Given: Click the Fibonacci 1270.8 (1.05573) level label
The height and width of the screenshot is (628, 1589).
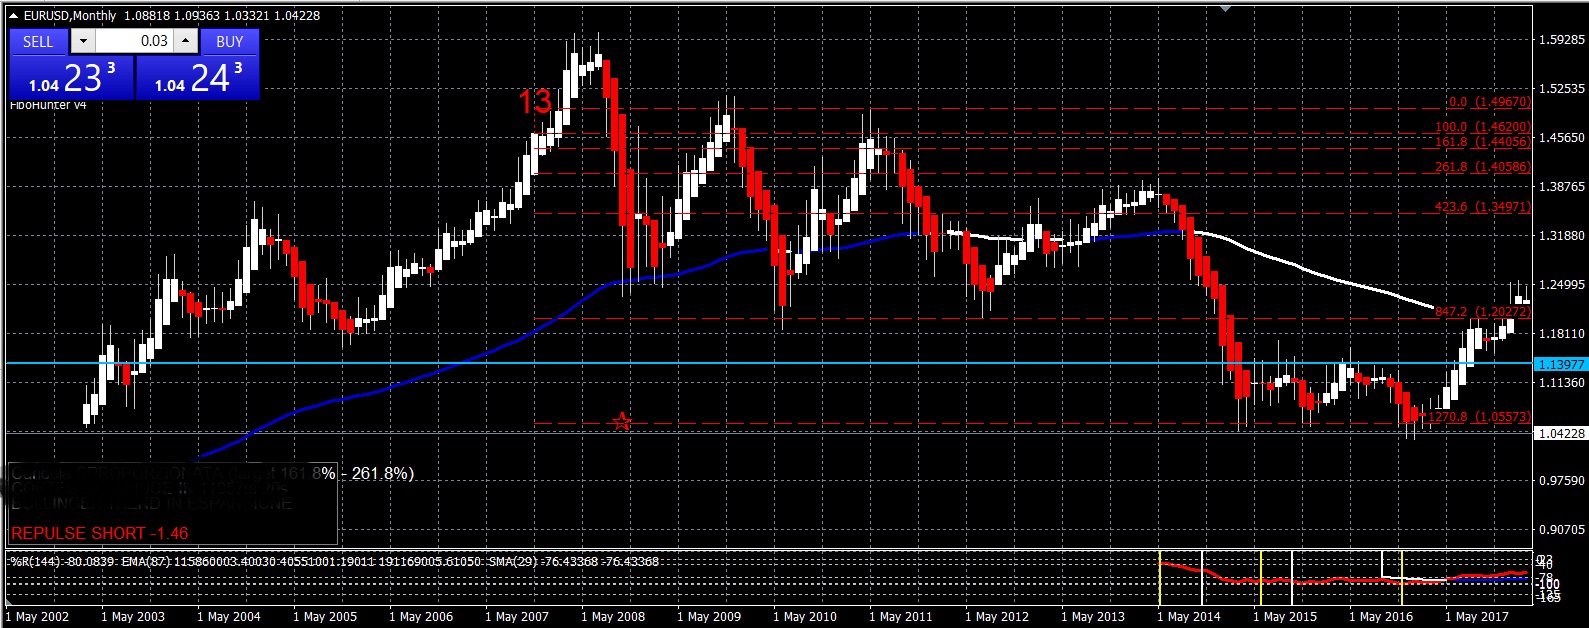Looking at the screenshot, I should 1479,417.
